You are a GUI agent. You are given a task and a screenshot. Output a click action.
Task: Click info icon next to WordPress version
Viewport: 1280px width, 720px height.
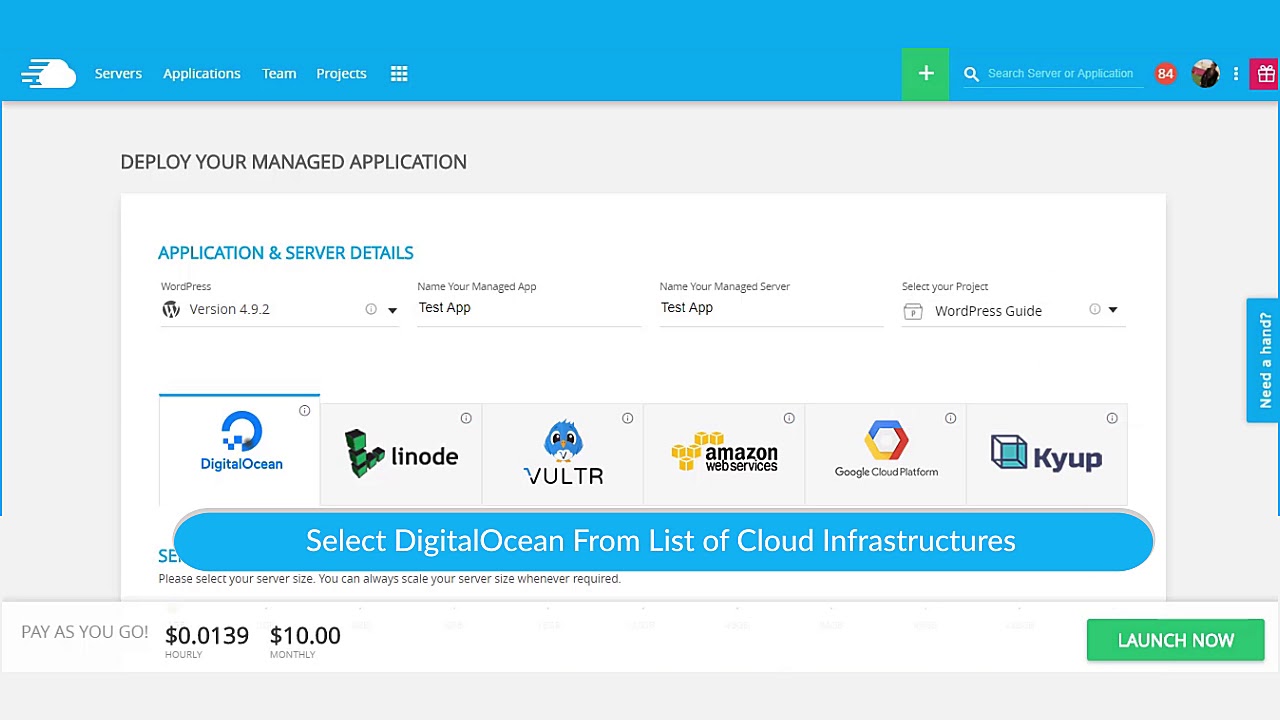point(371,309)
